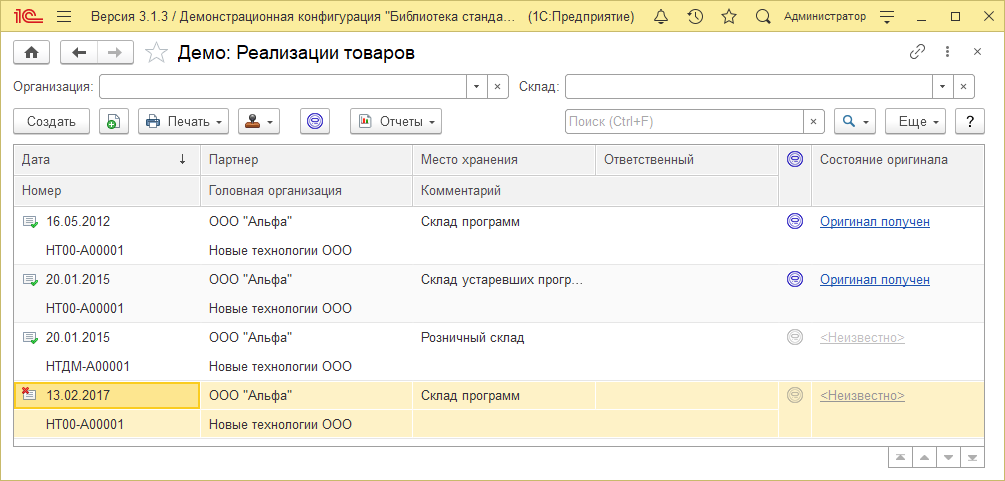Open Отчеты dropdown menu
This screenshot has height=481, width=1005.
coord(396,121)
